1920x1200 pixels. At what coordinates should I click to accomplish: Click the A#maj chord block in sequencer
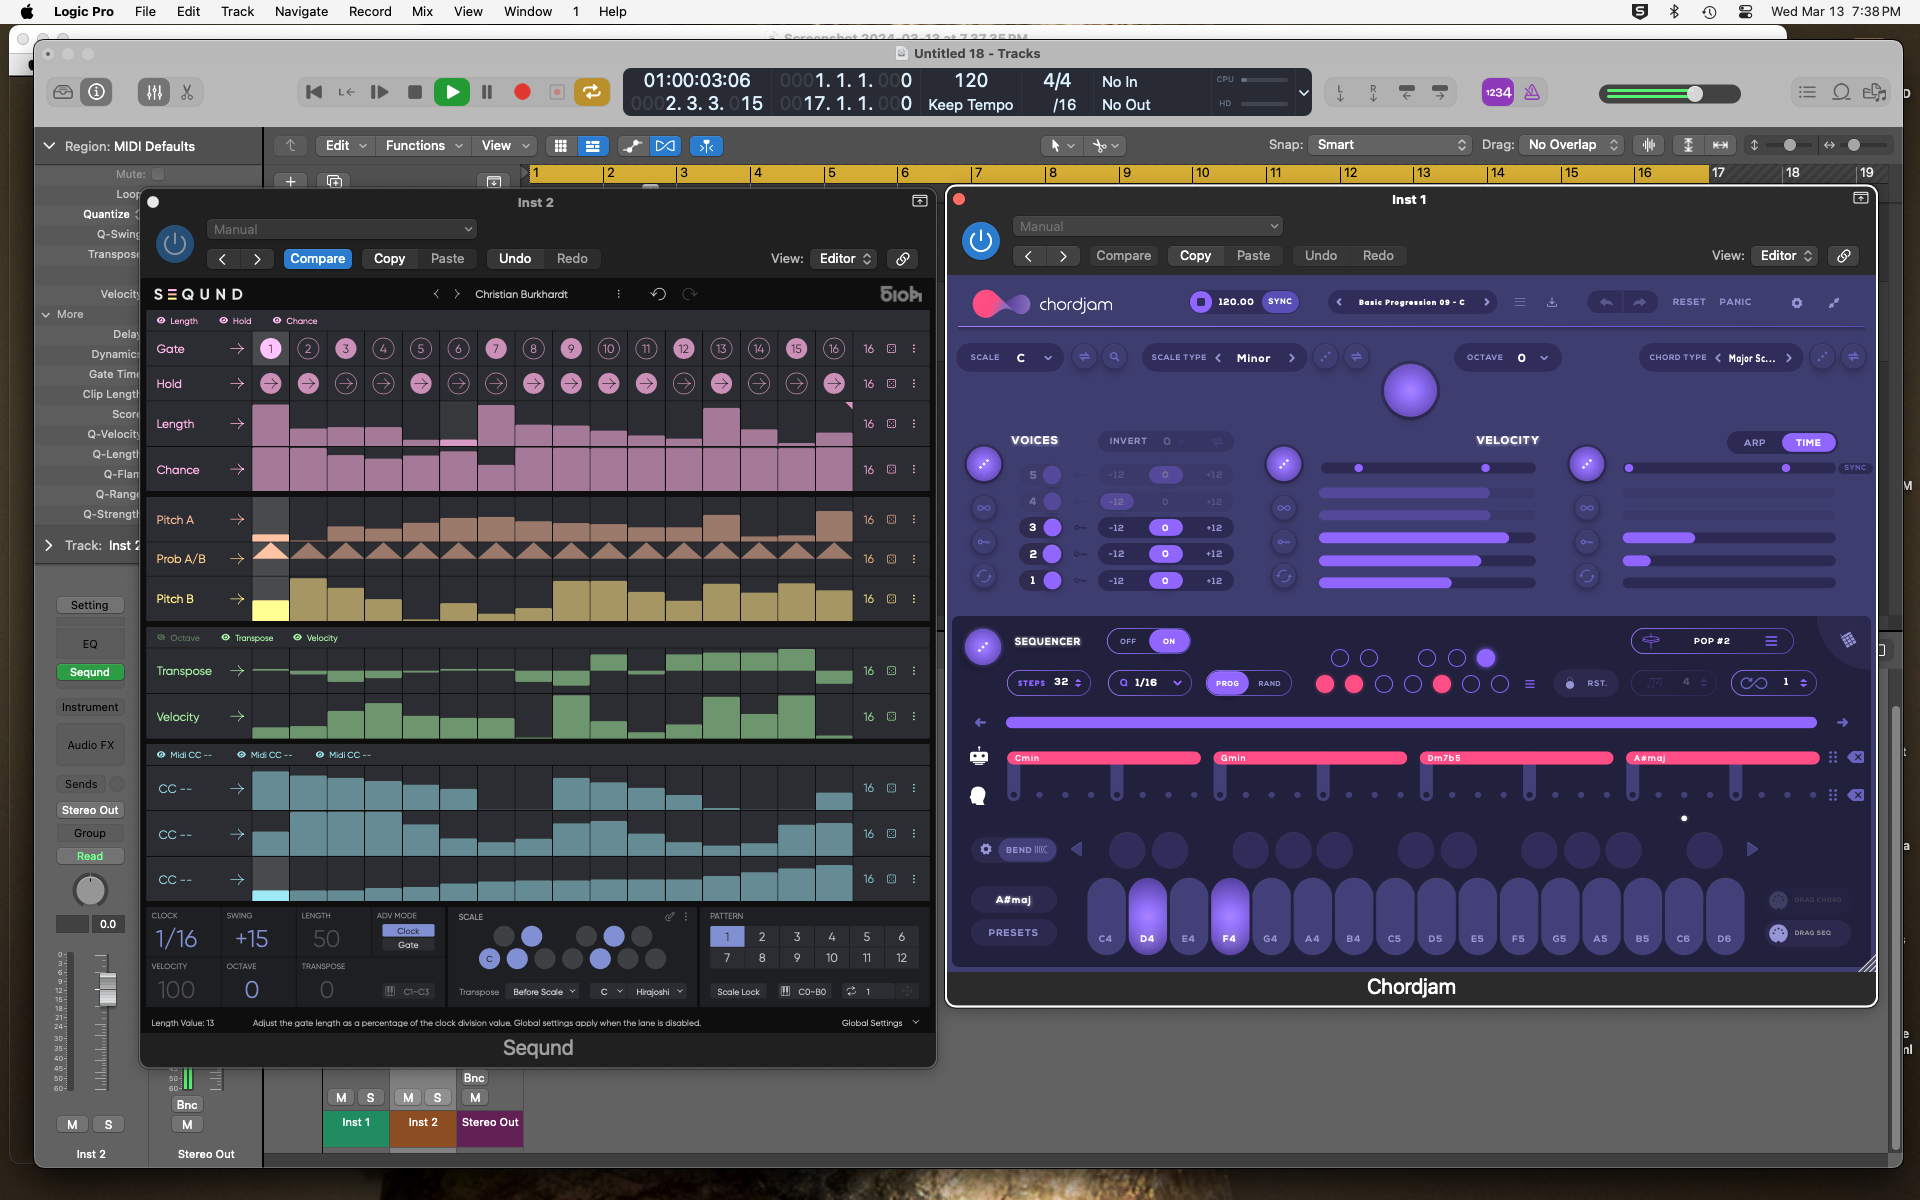1722,758
